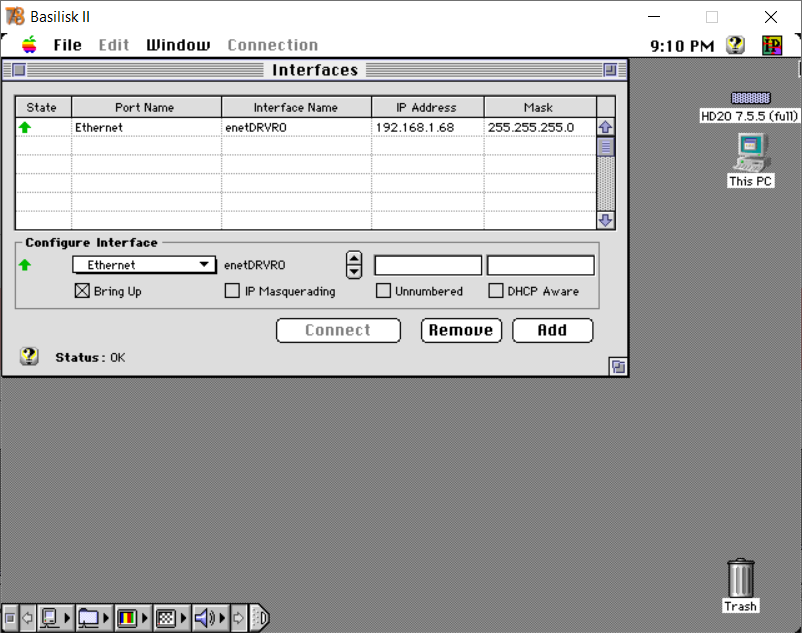
Task: Open the File menu
Action: coord(68,45)
